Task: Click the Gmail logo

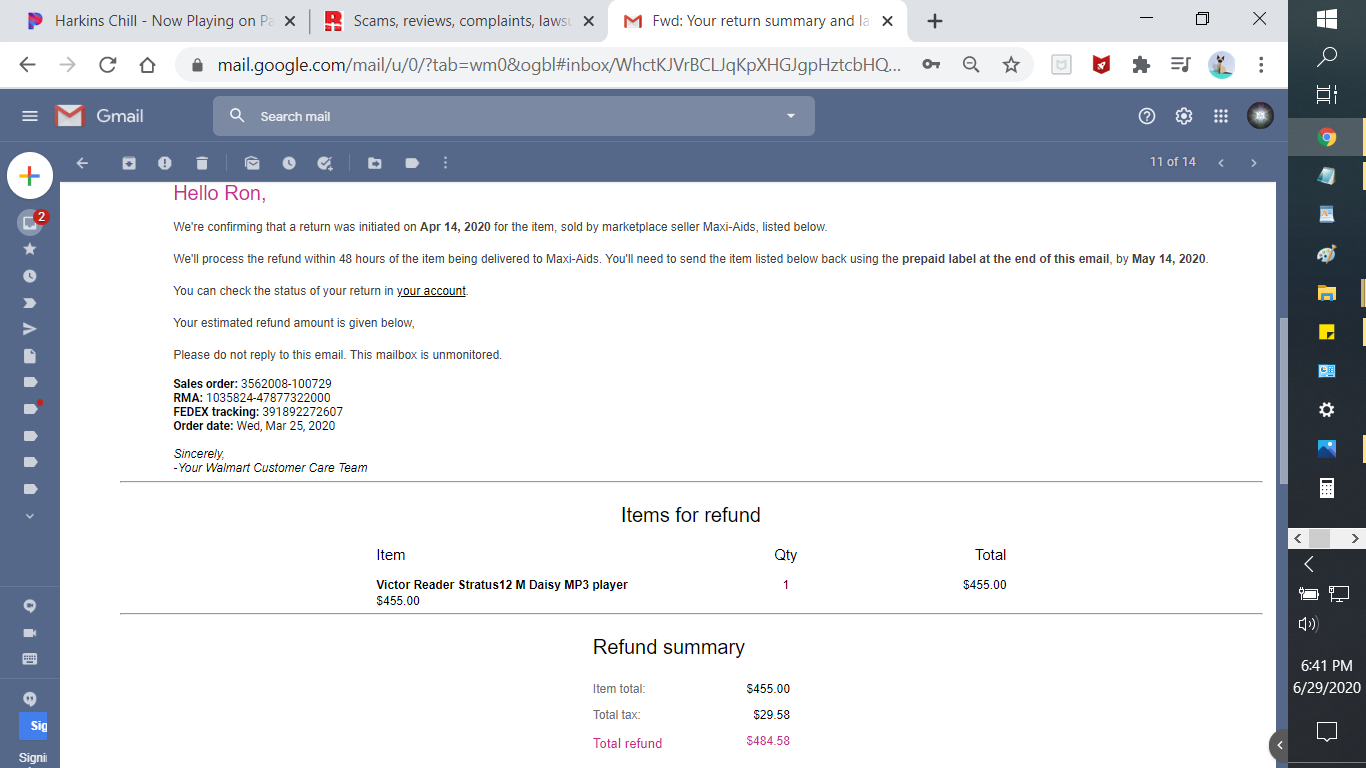Action: [x=99, y=116]
